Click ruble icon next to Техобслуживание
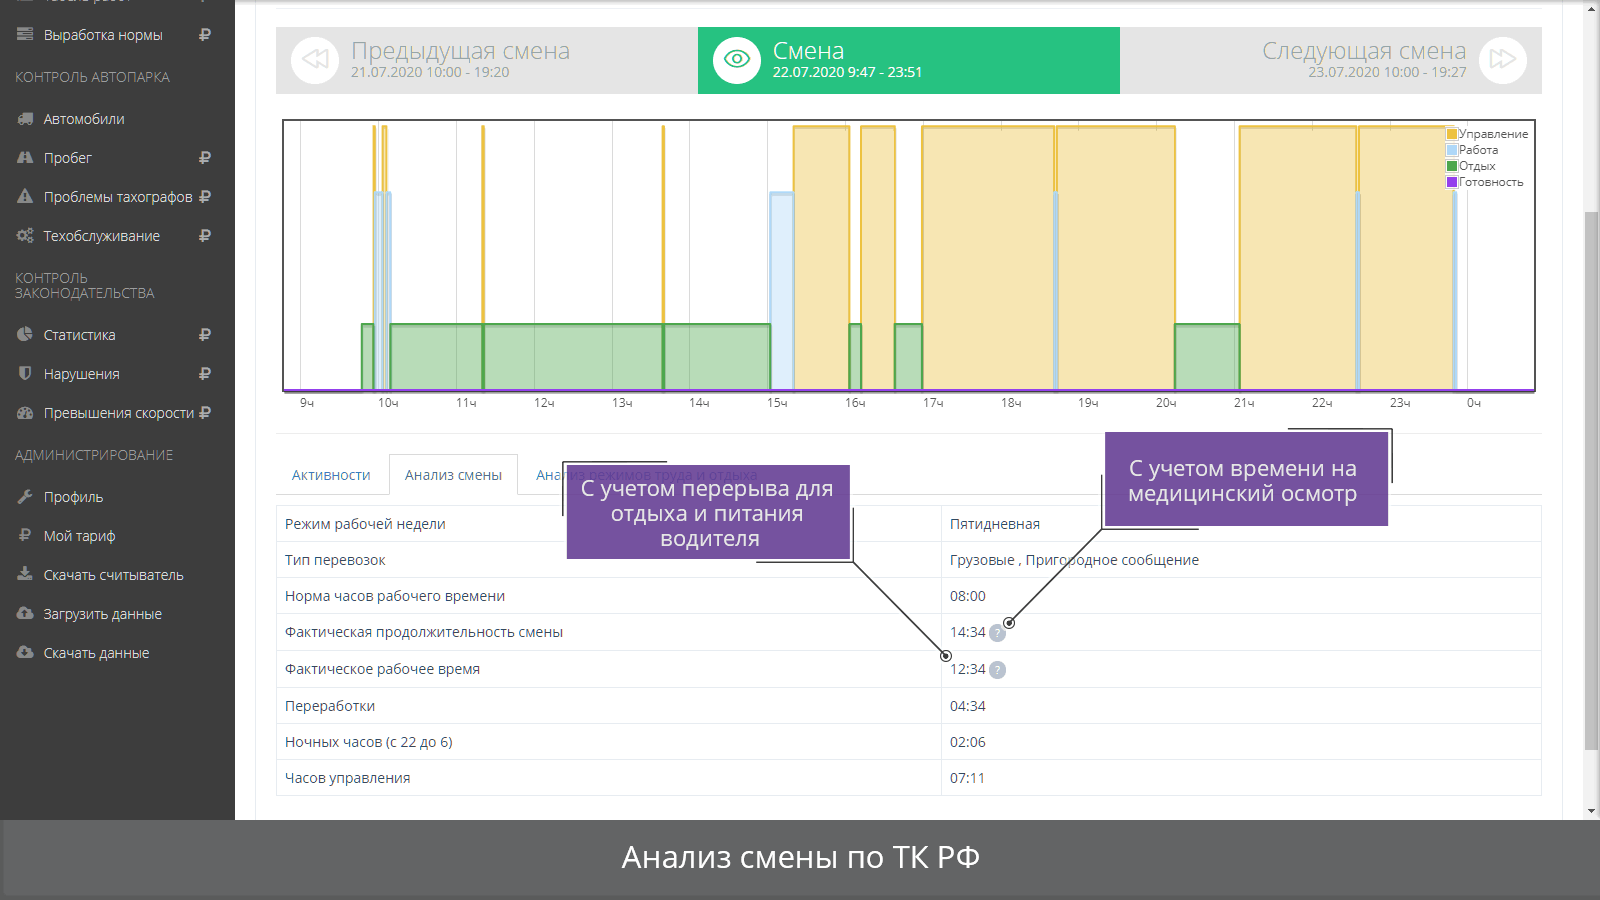 pos(205,235)
